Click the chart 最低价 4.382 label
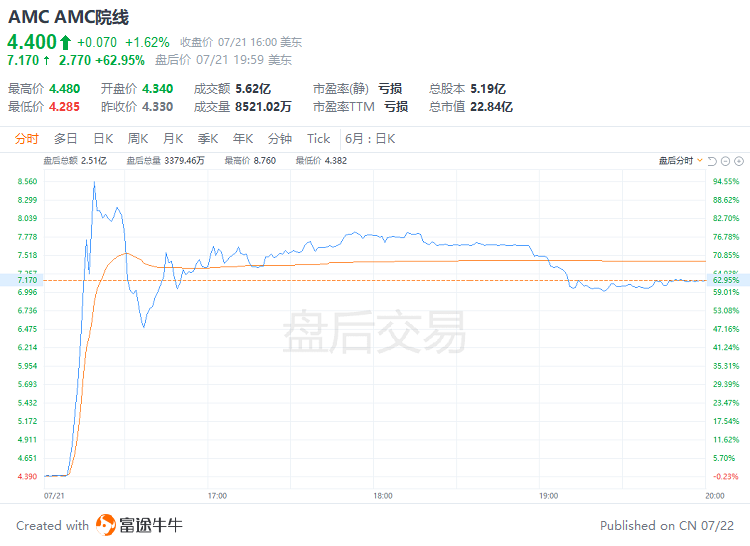 pos(321,161)
